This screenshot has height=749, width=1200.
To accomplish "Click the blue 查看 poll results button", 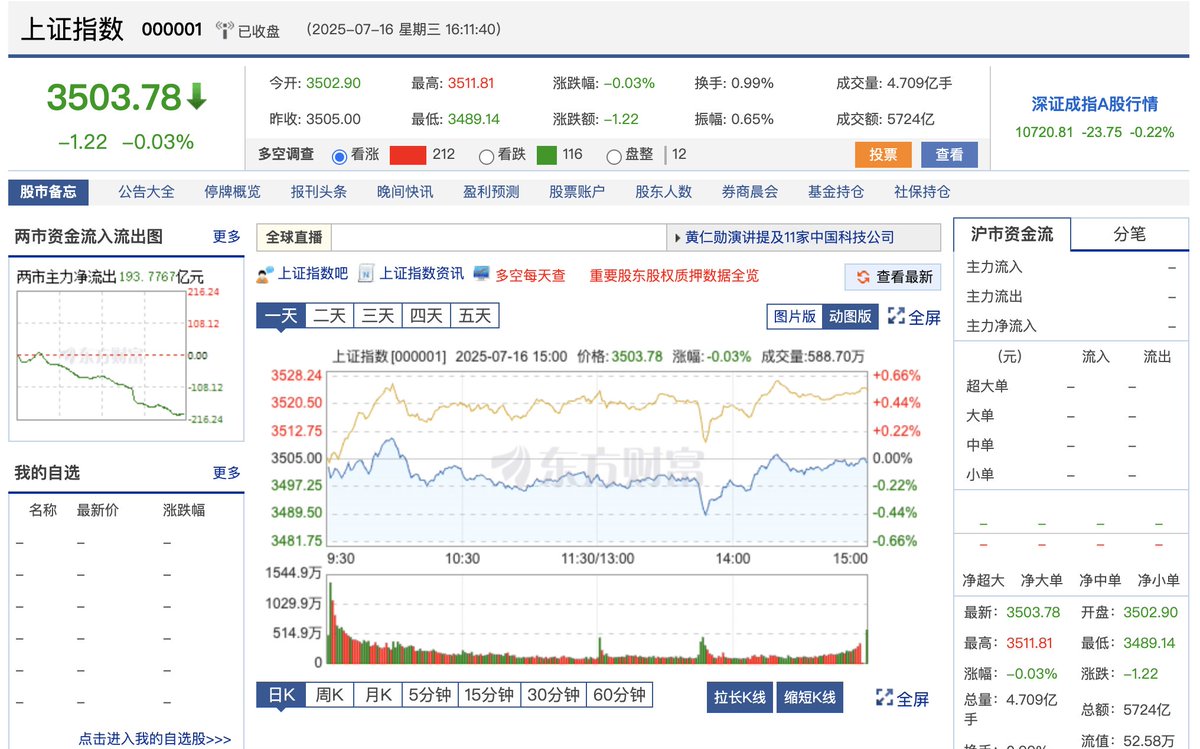I will click(x=949, y=155).
